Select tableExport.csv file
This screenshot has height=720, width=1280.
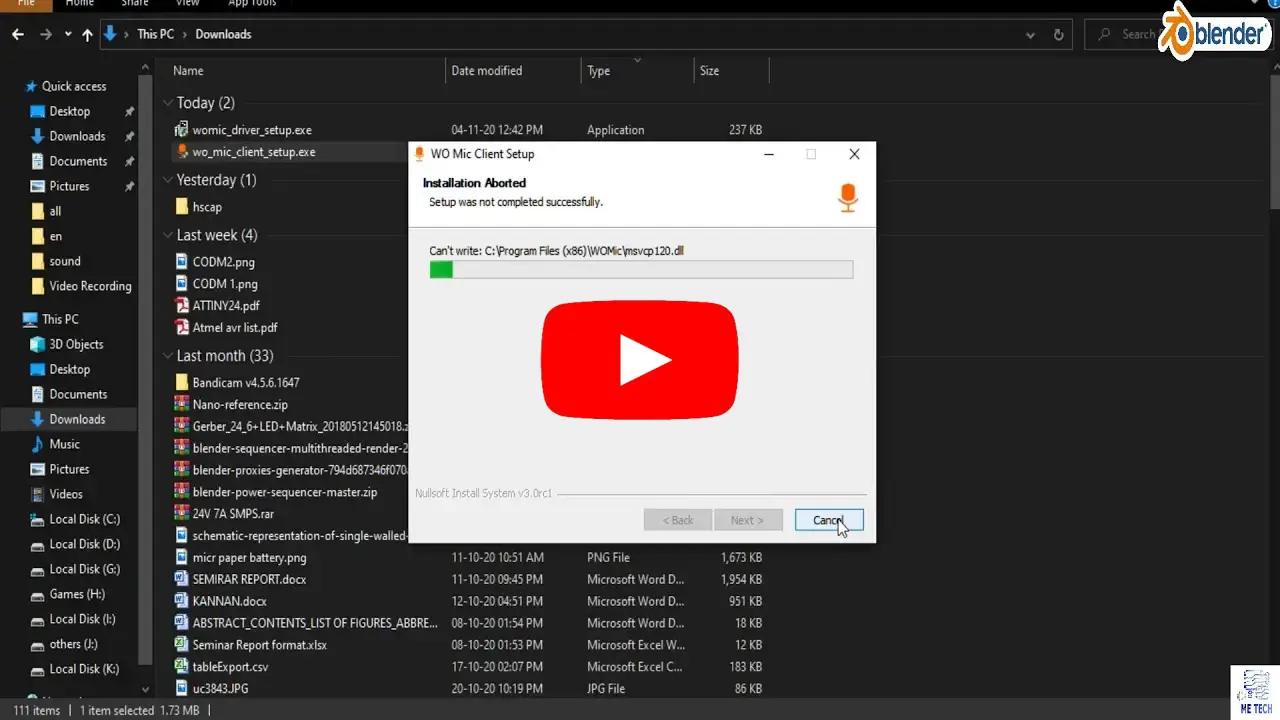230,667
